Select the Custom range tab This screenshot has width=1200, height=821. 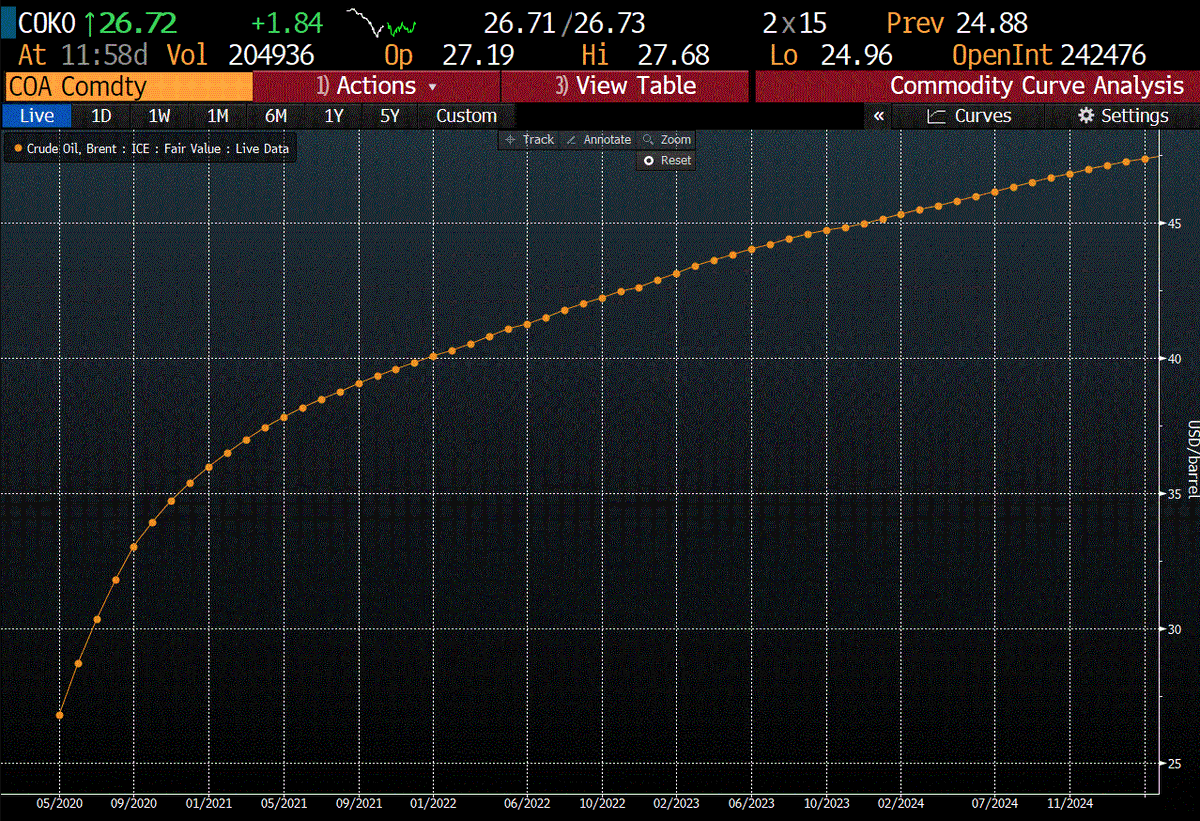click(466, 116)
